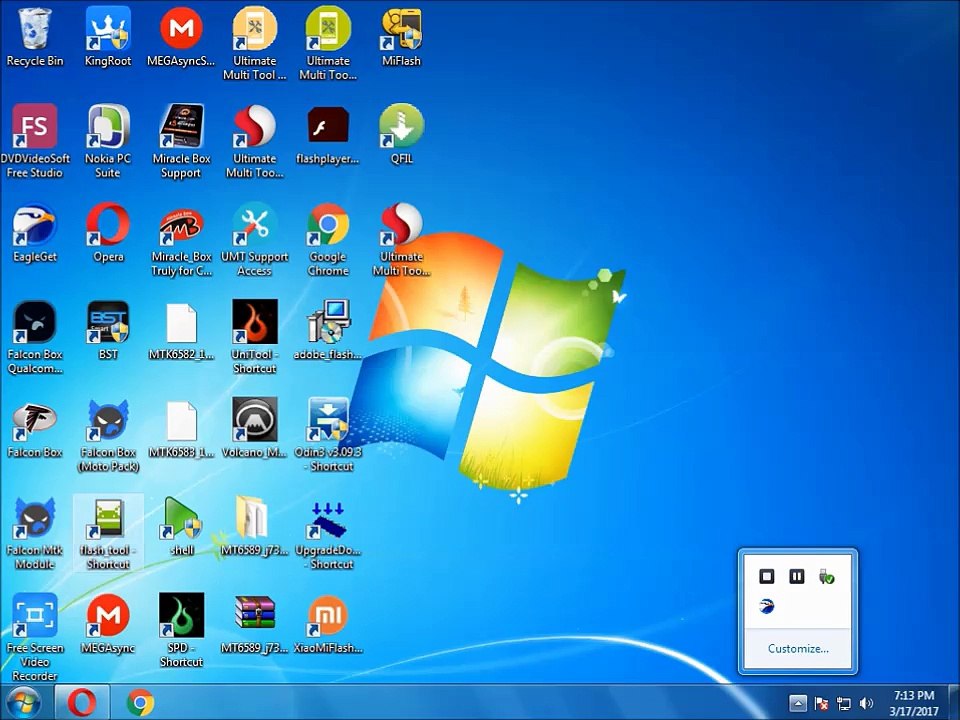The width and height of the screenshot is (960, 720).
Task: Select Miracle_Box Truly for C... icon
Action: (x=181, y=240)
